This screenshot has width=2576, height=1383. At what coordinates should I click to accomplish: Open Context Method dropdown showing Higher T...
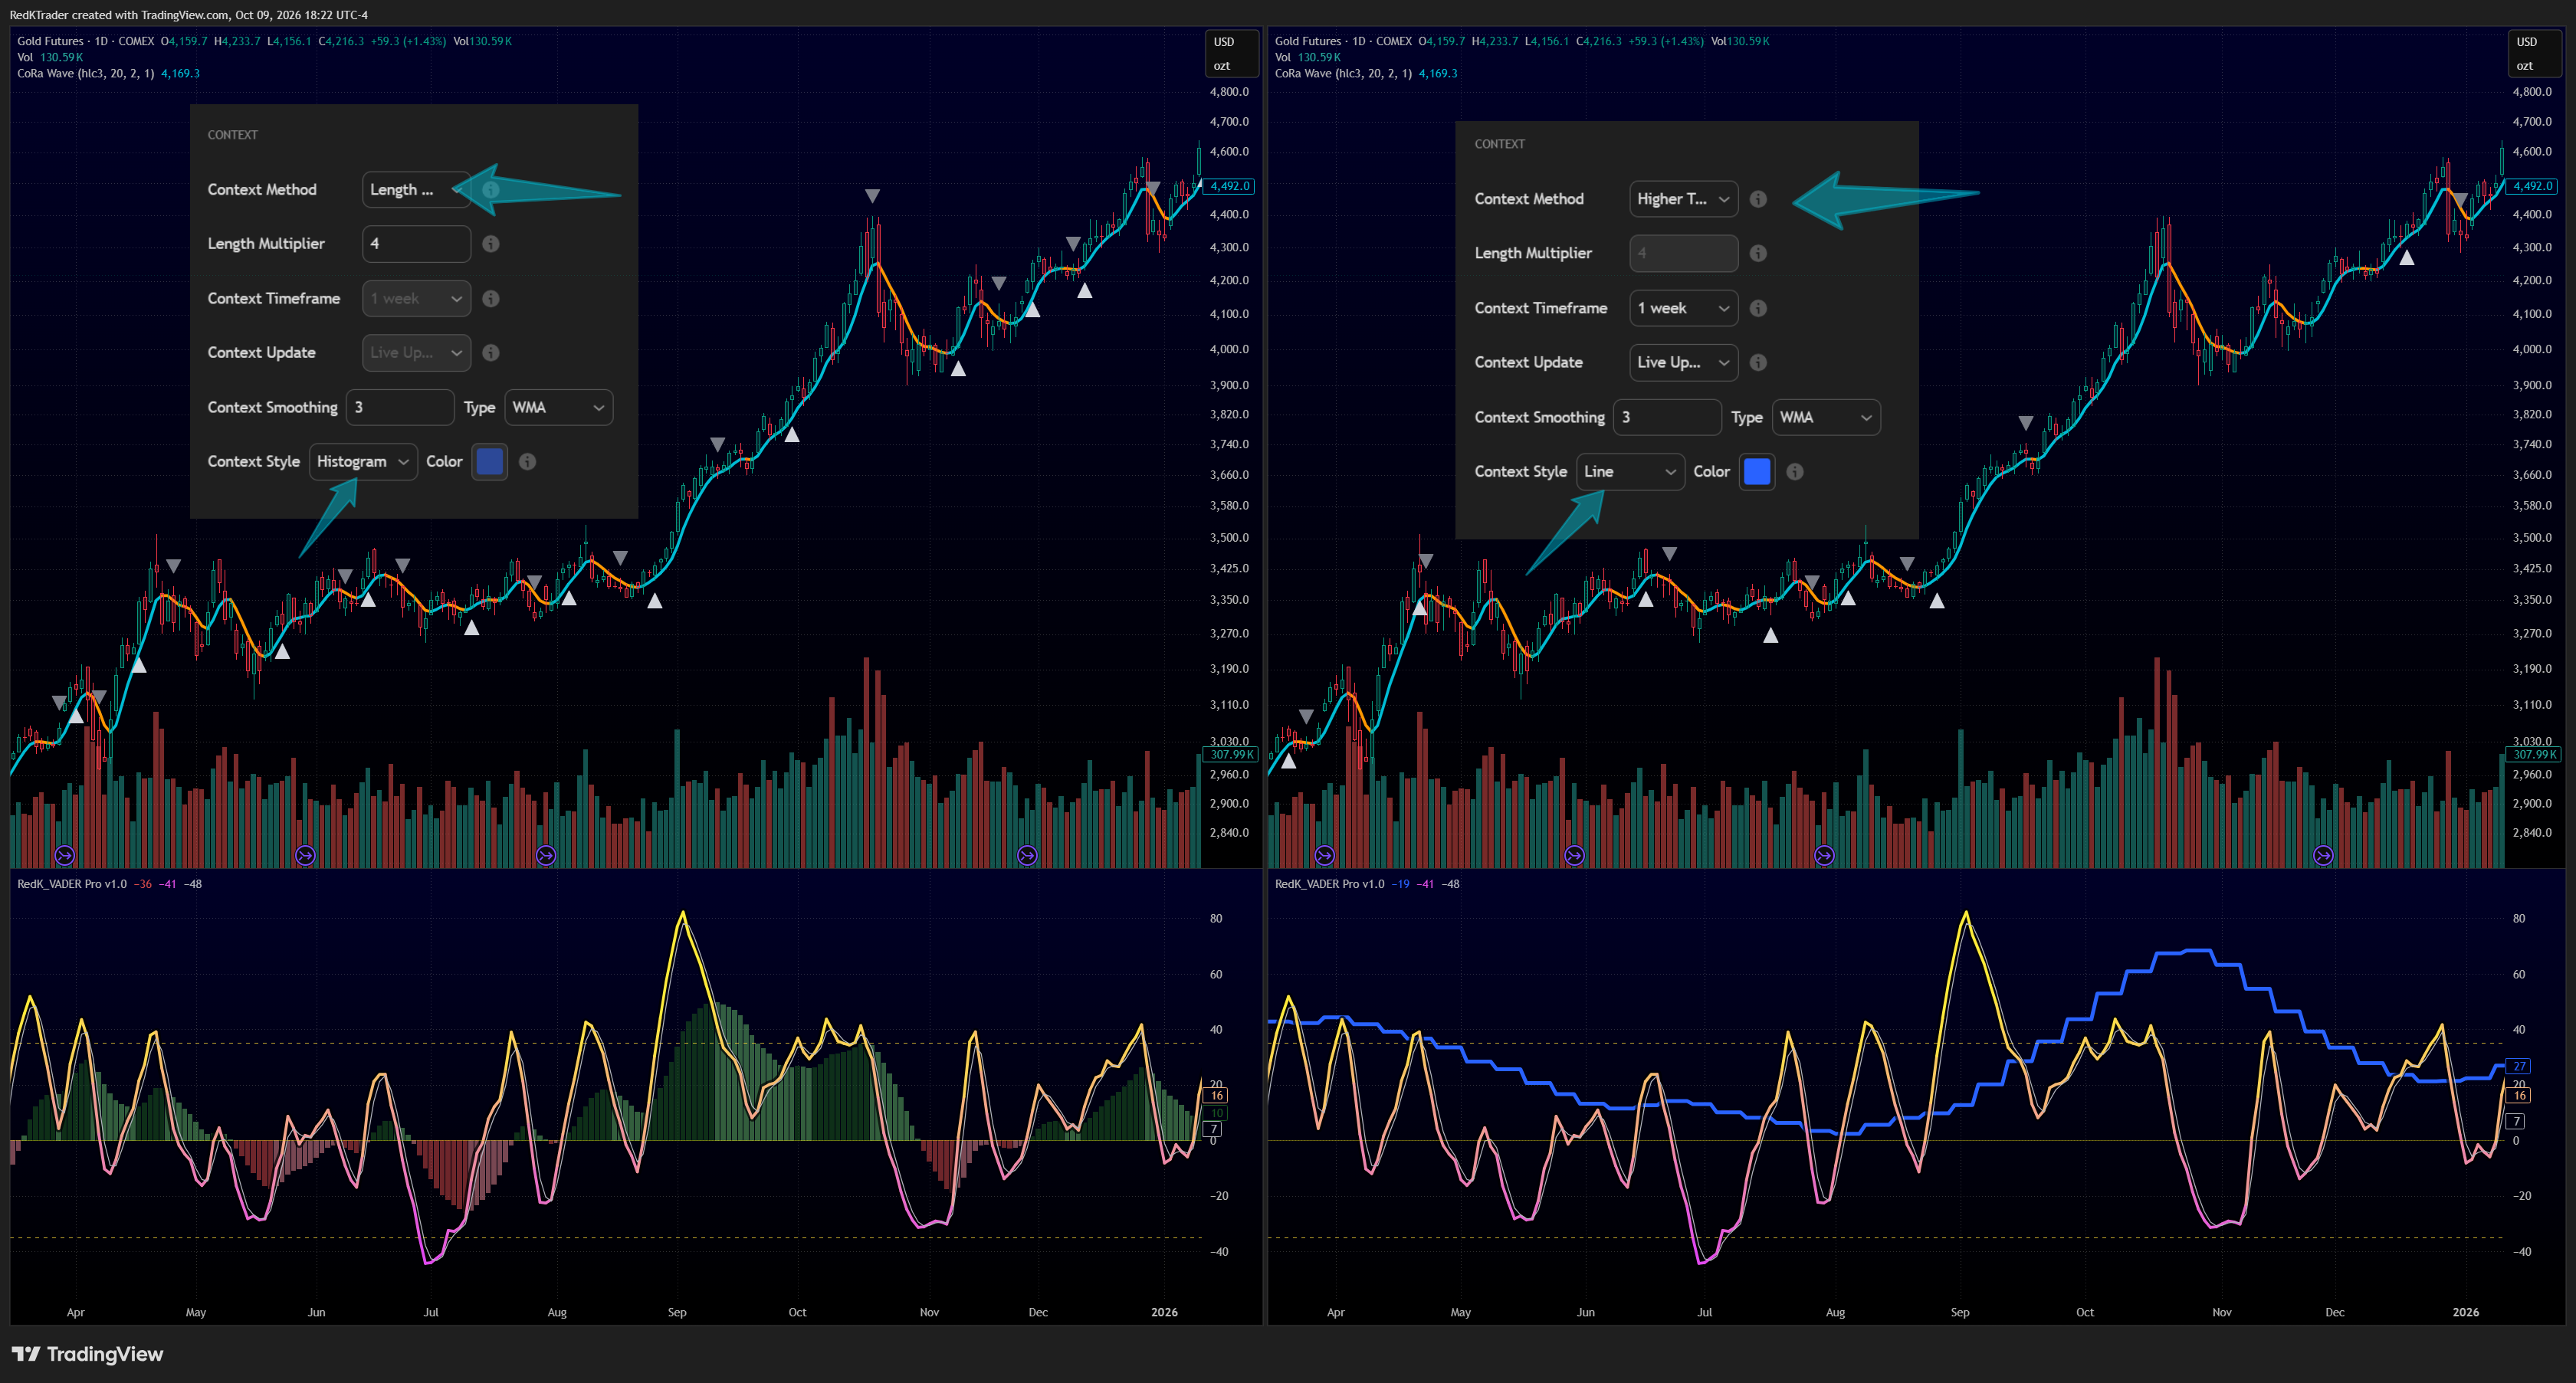1683,199
